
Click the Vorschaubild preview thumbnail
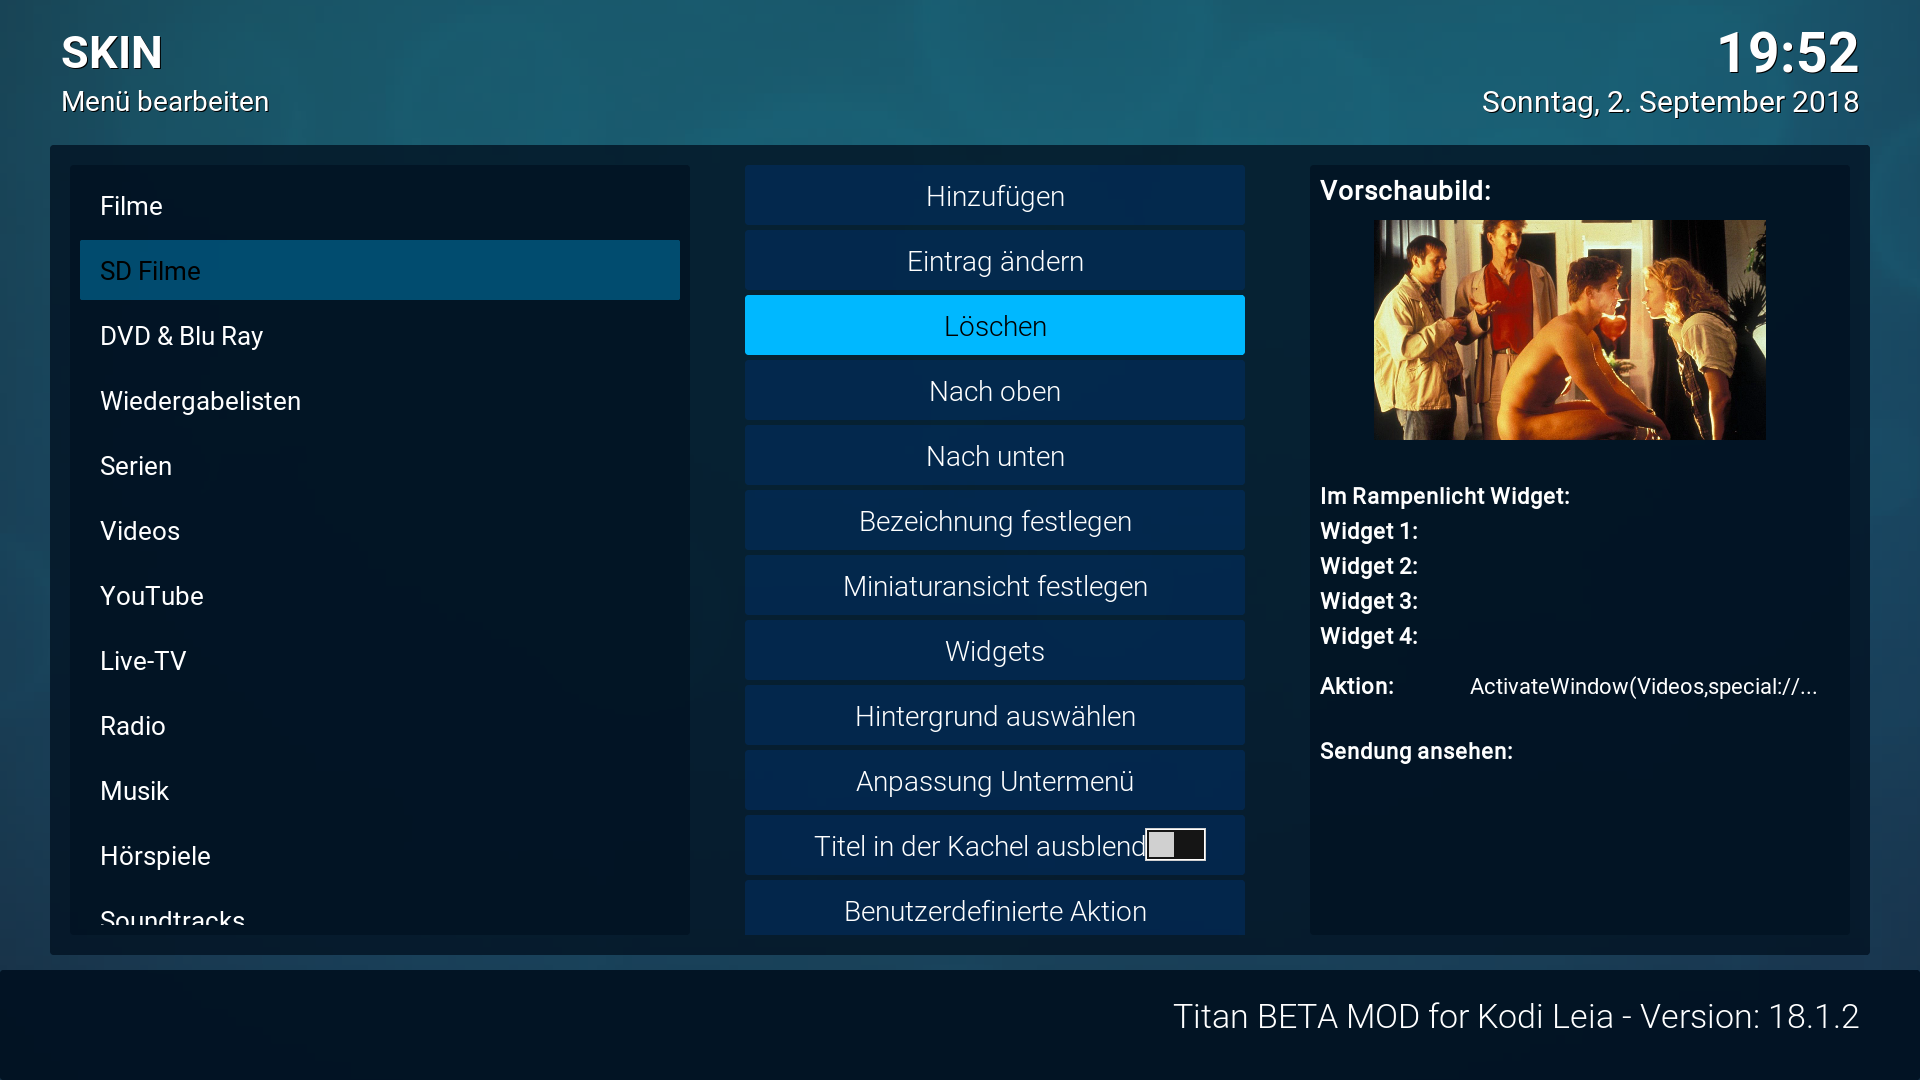[1570, 330]
